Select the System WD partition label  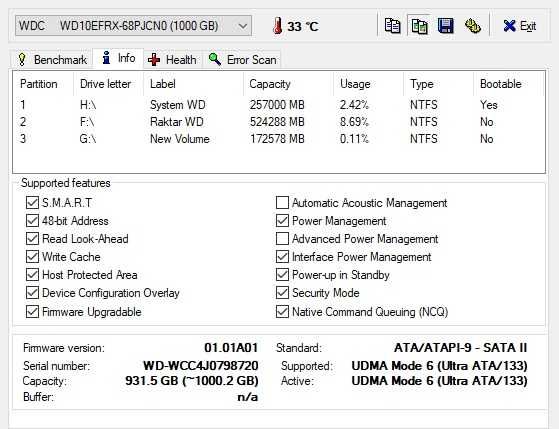178,105
